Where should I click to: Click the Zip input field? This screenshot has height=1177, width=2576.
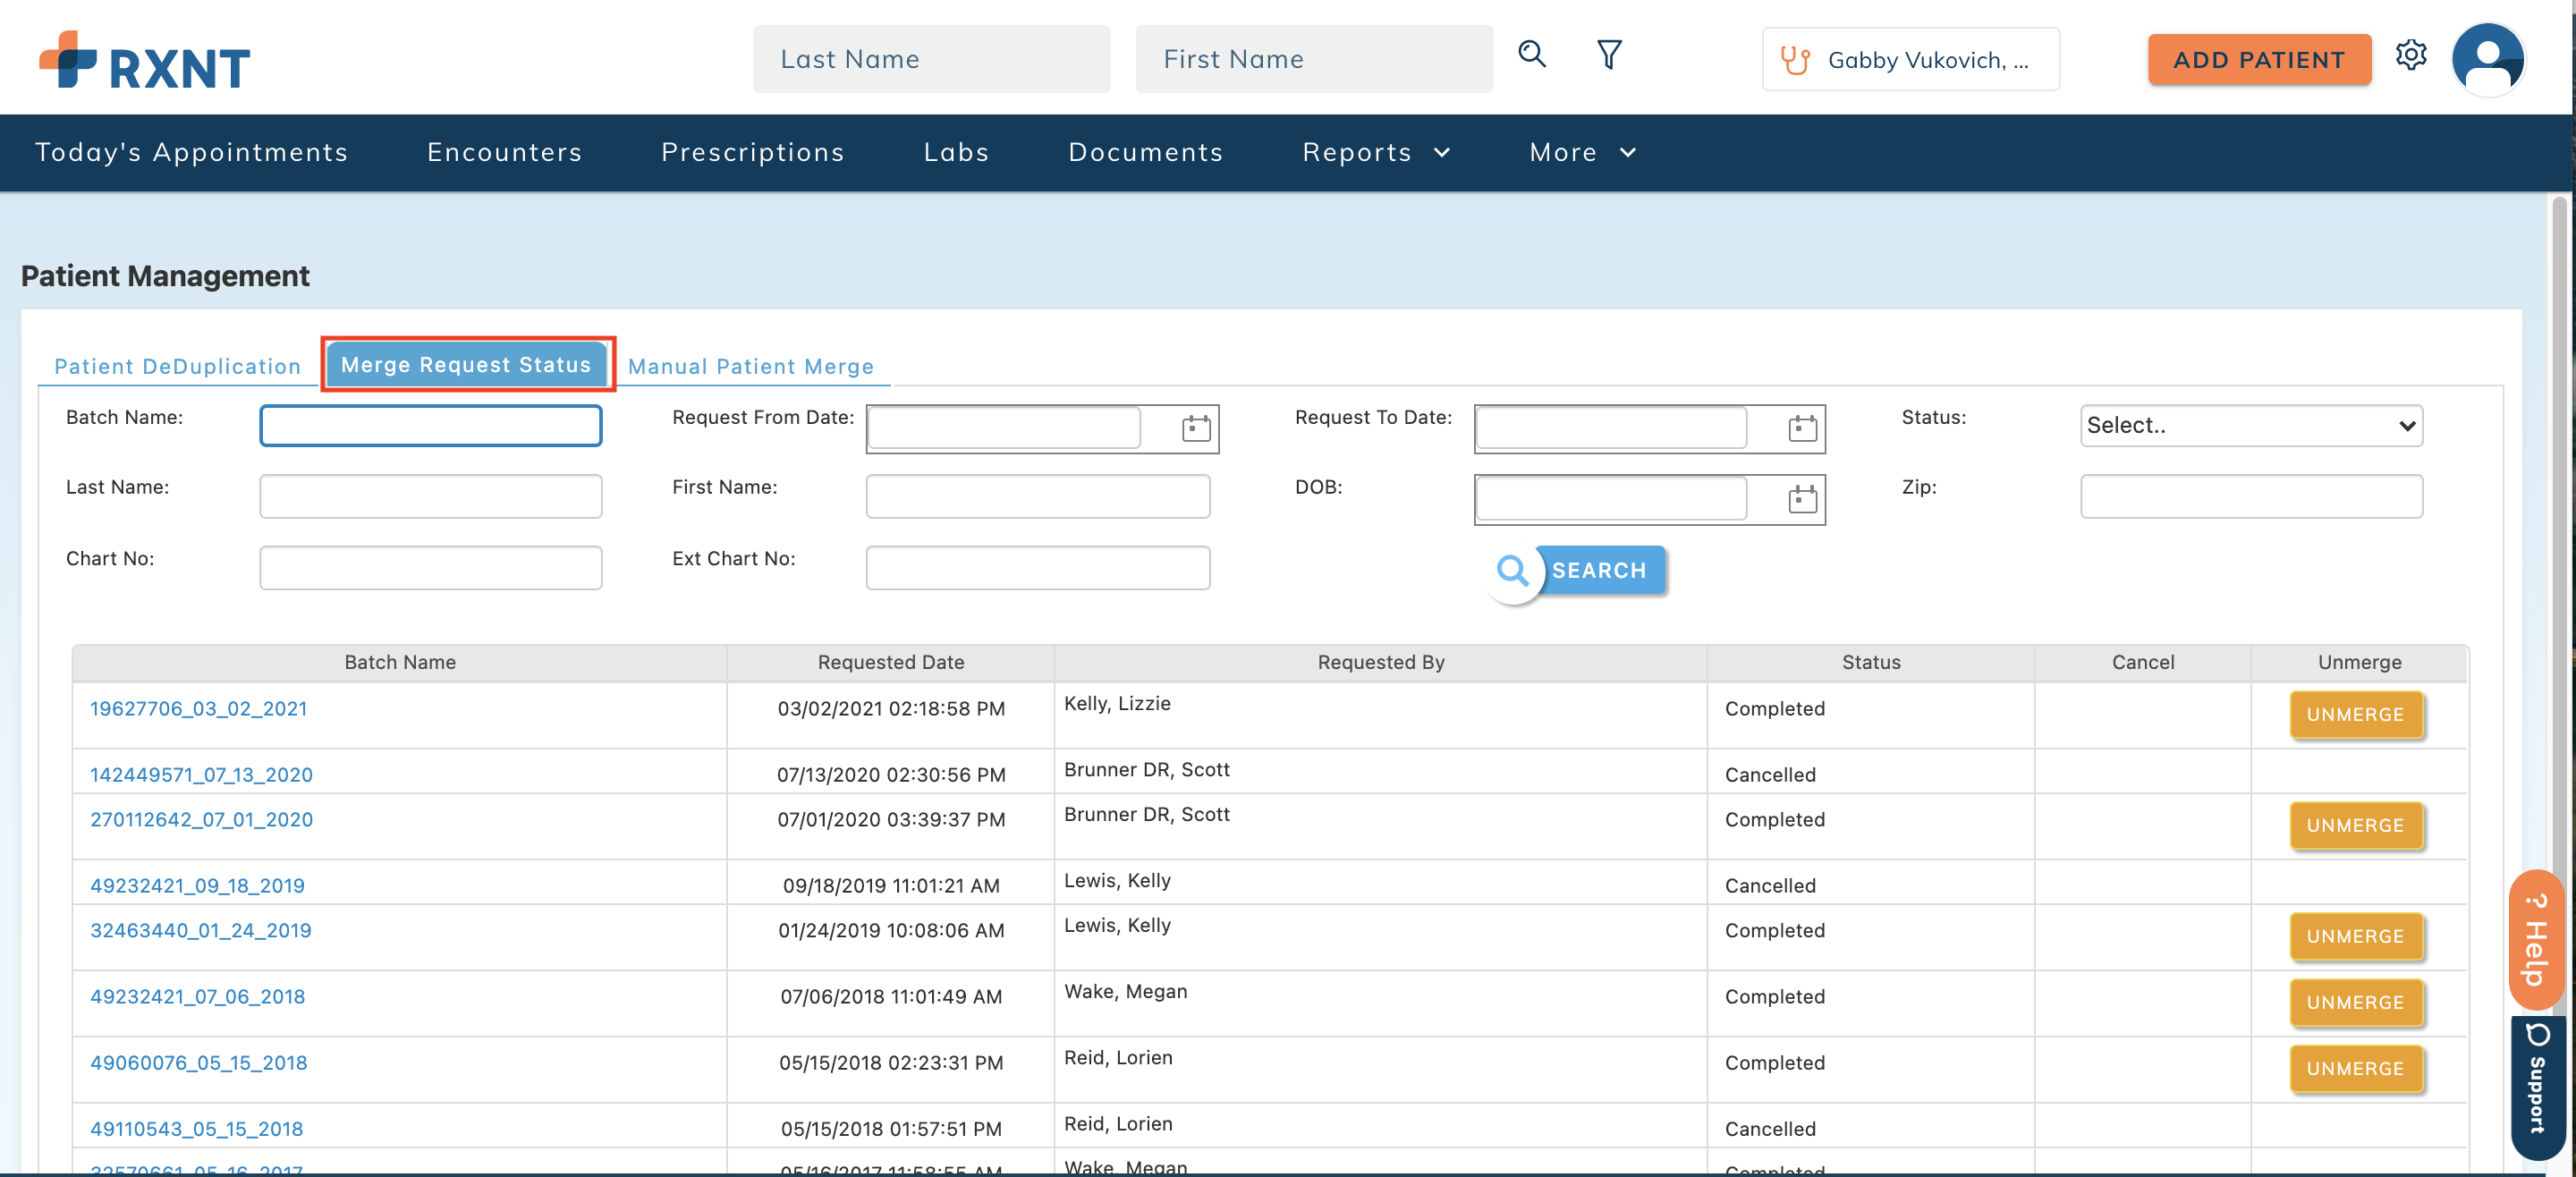tap(2250, 496)
